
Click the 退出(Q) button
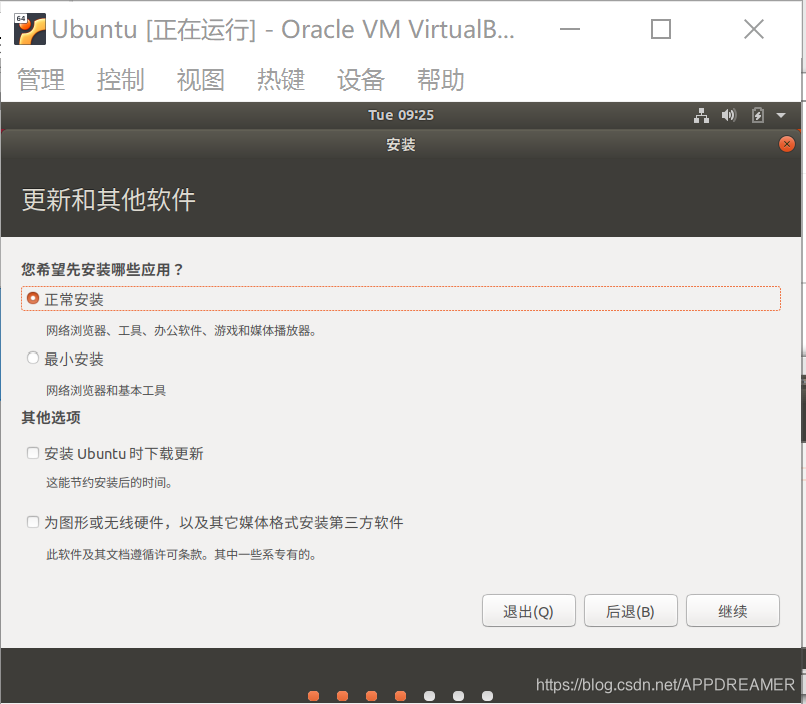528,611
